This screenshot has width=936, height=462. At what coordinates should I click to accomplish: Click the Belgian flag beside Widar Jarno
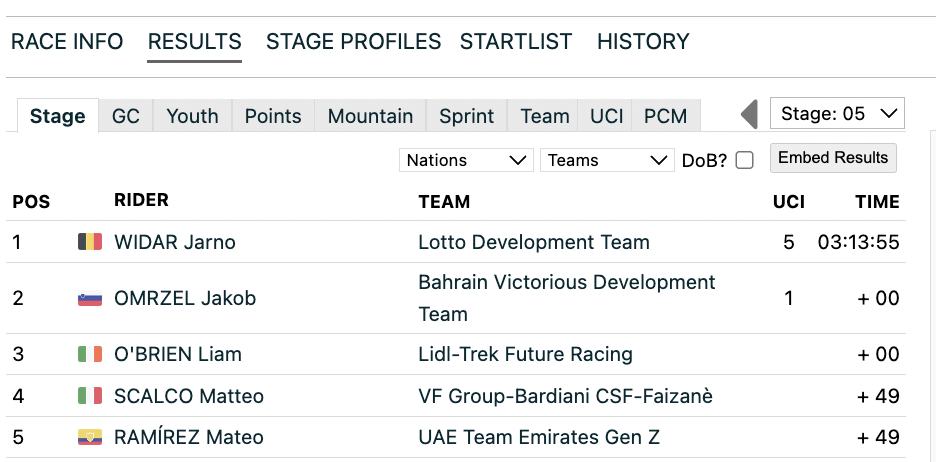coord(90,242)
